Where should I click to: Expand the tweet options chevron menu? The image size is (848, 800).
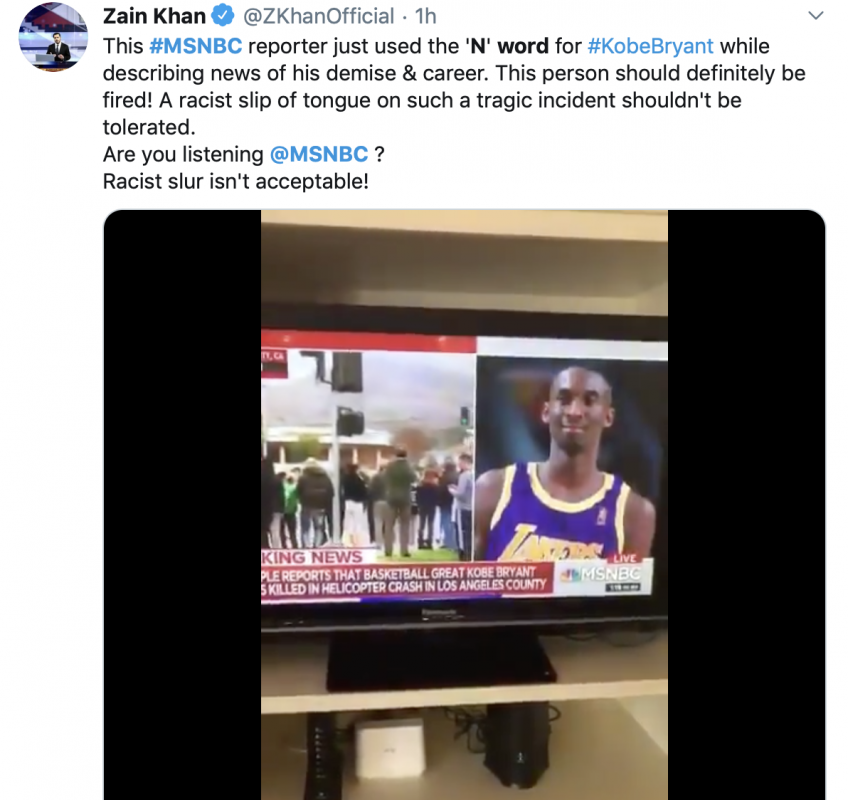tap(816, 16)
